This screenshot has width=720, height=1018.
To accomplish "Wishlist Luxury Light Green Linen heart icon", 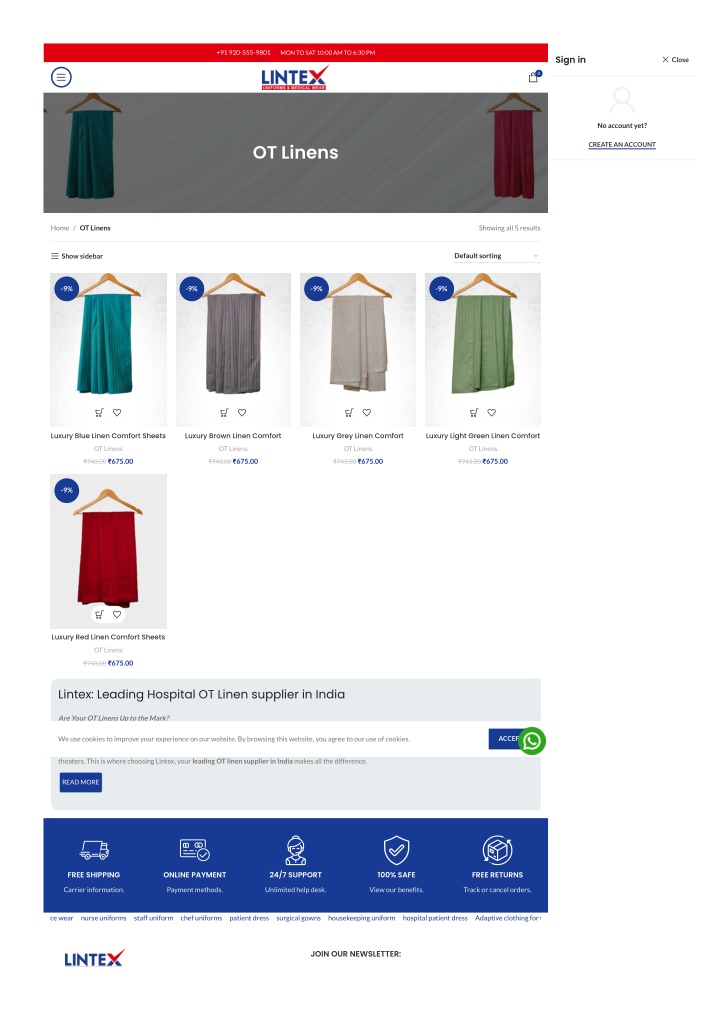I will pyautogui.click(x=491, y=412).
